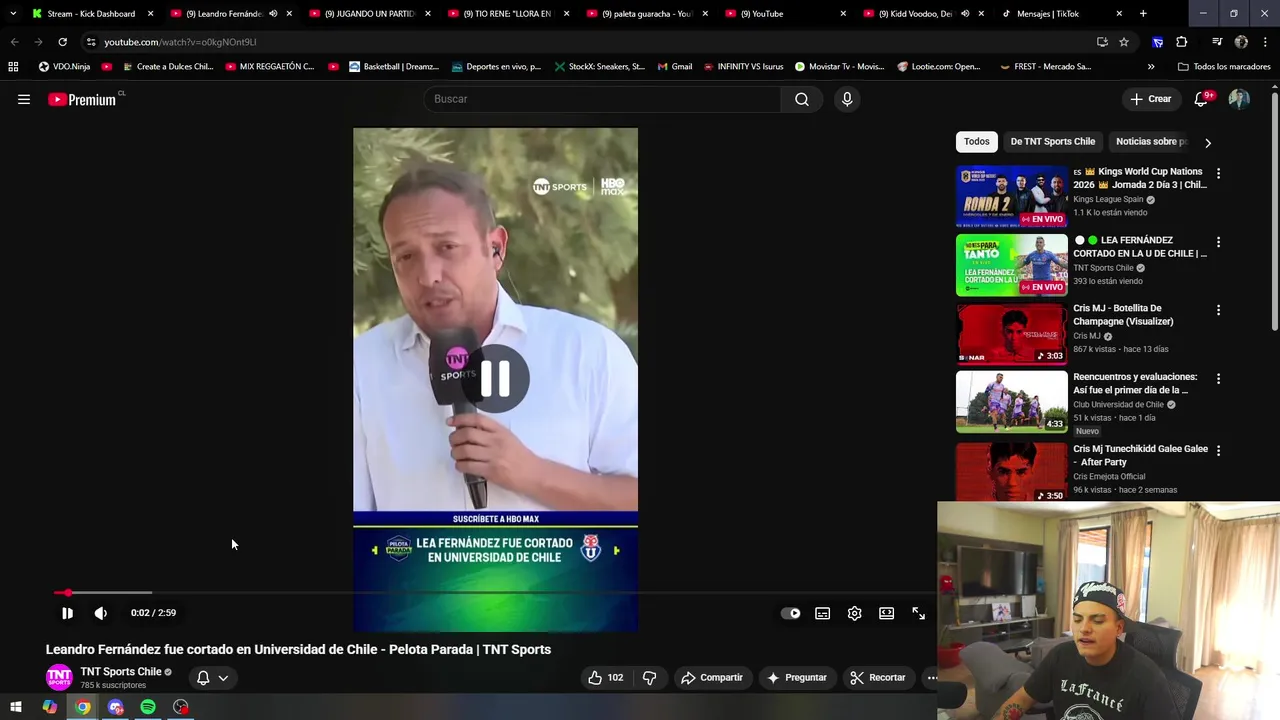Open new browser tab plus button
The width and height of the screenshot is (1280, 720).
(1143, 13)
